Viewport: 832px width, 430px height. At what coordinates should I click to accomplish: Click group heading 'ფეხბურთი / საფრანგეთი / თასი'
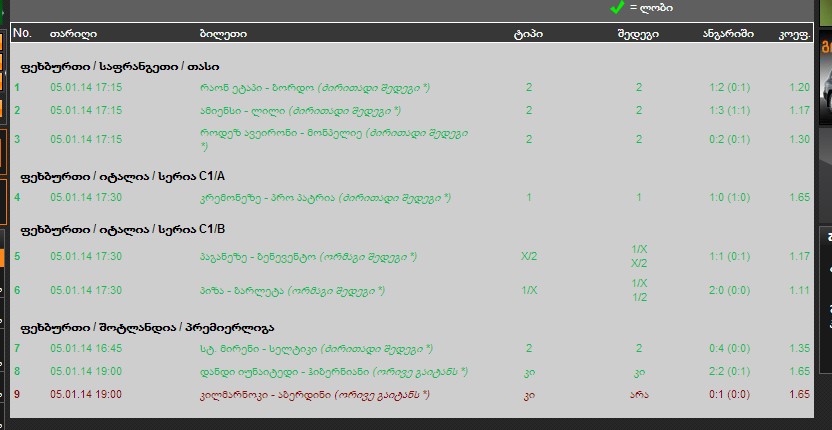[120, 67]
